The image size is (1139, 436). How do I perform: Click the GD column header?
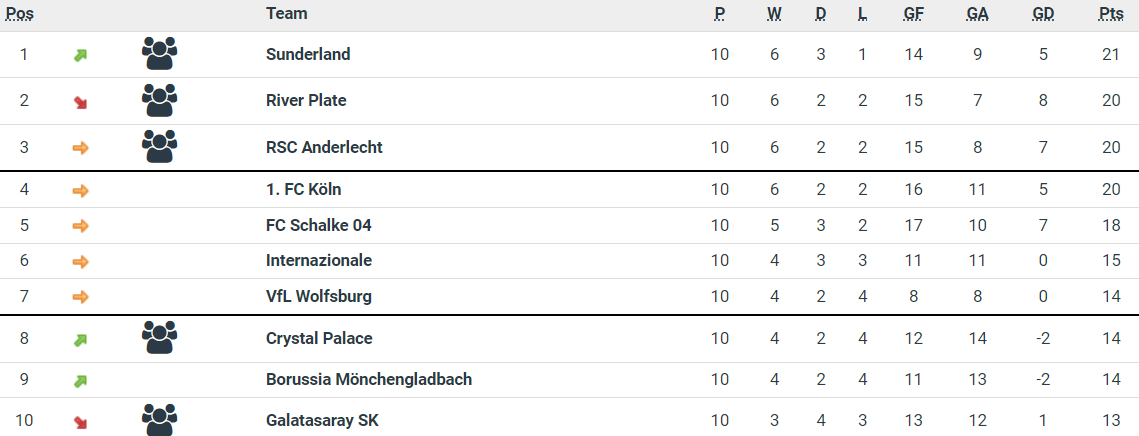tap(1043, 14)
